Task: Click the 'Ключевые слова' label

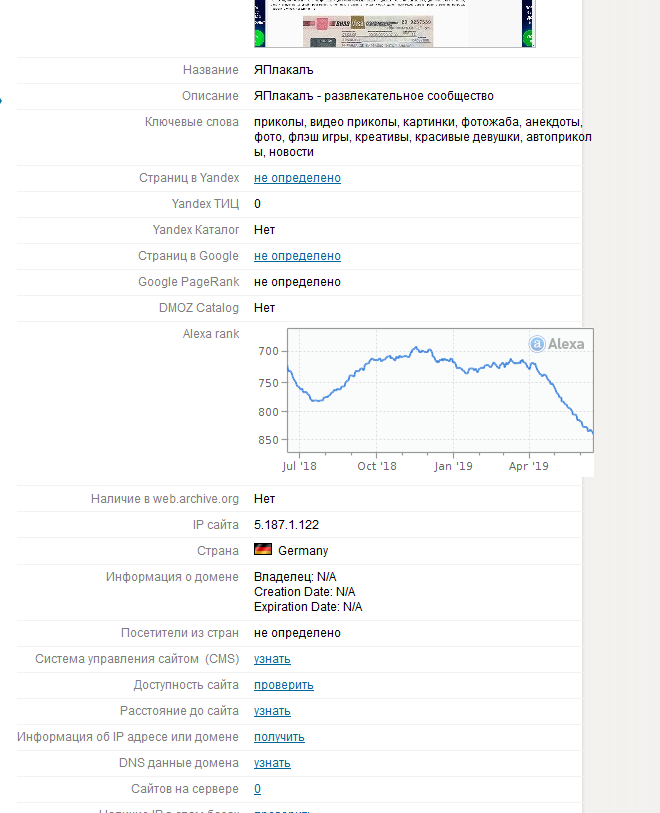Action: [x=192, y=122]
